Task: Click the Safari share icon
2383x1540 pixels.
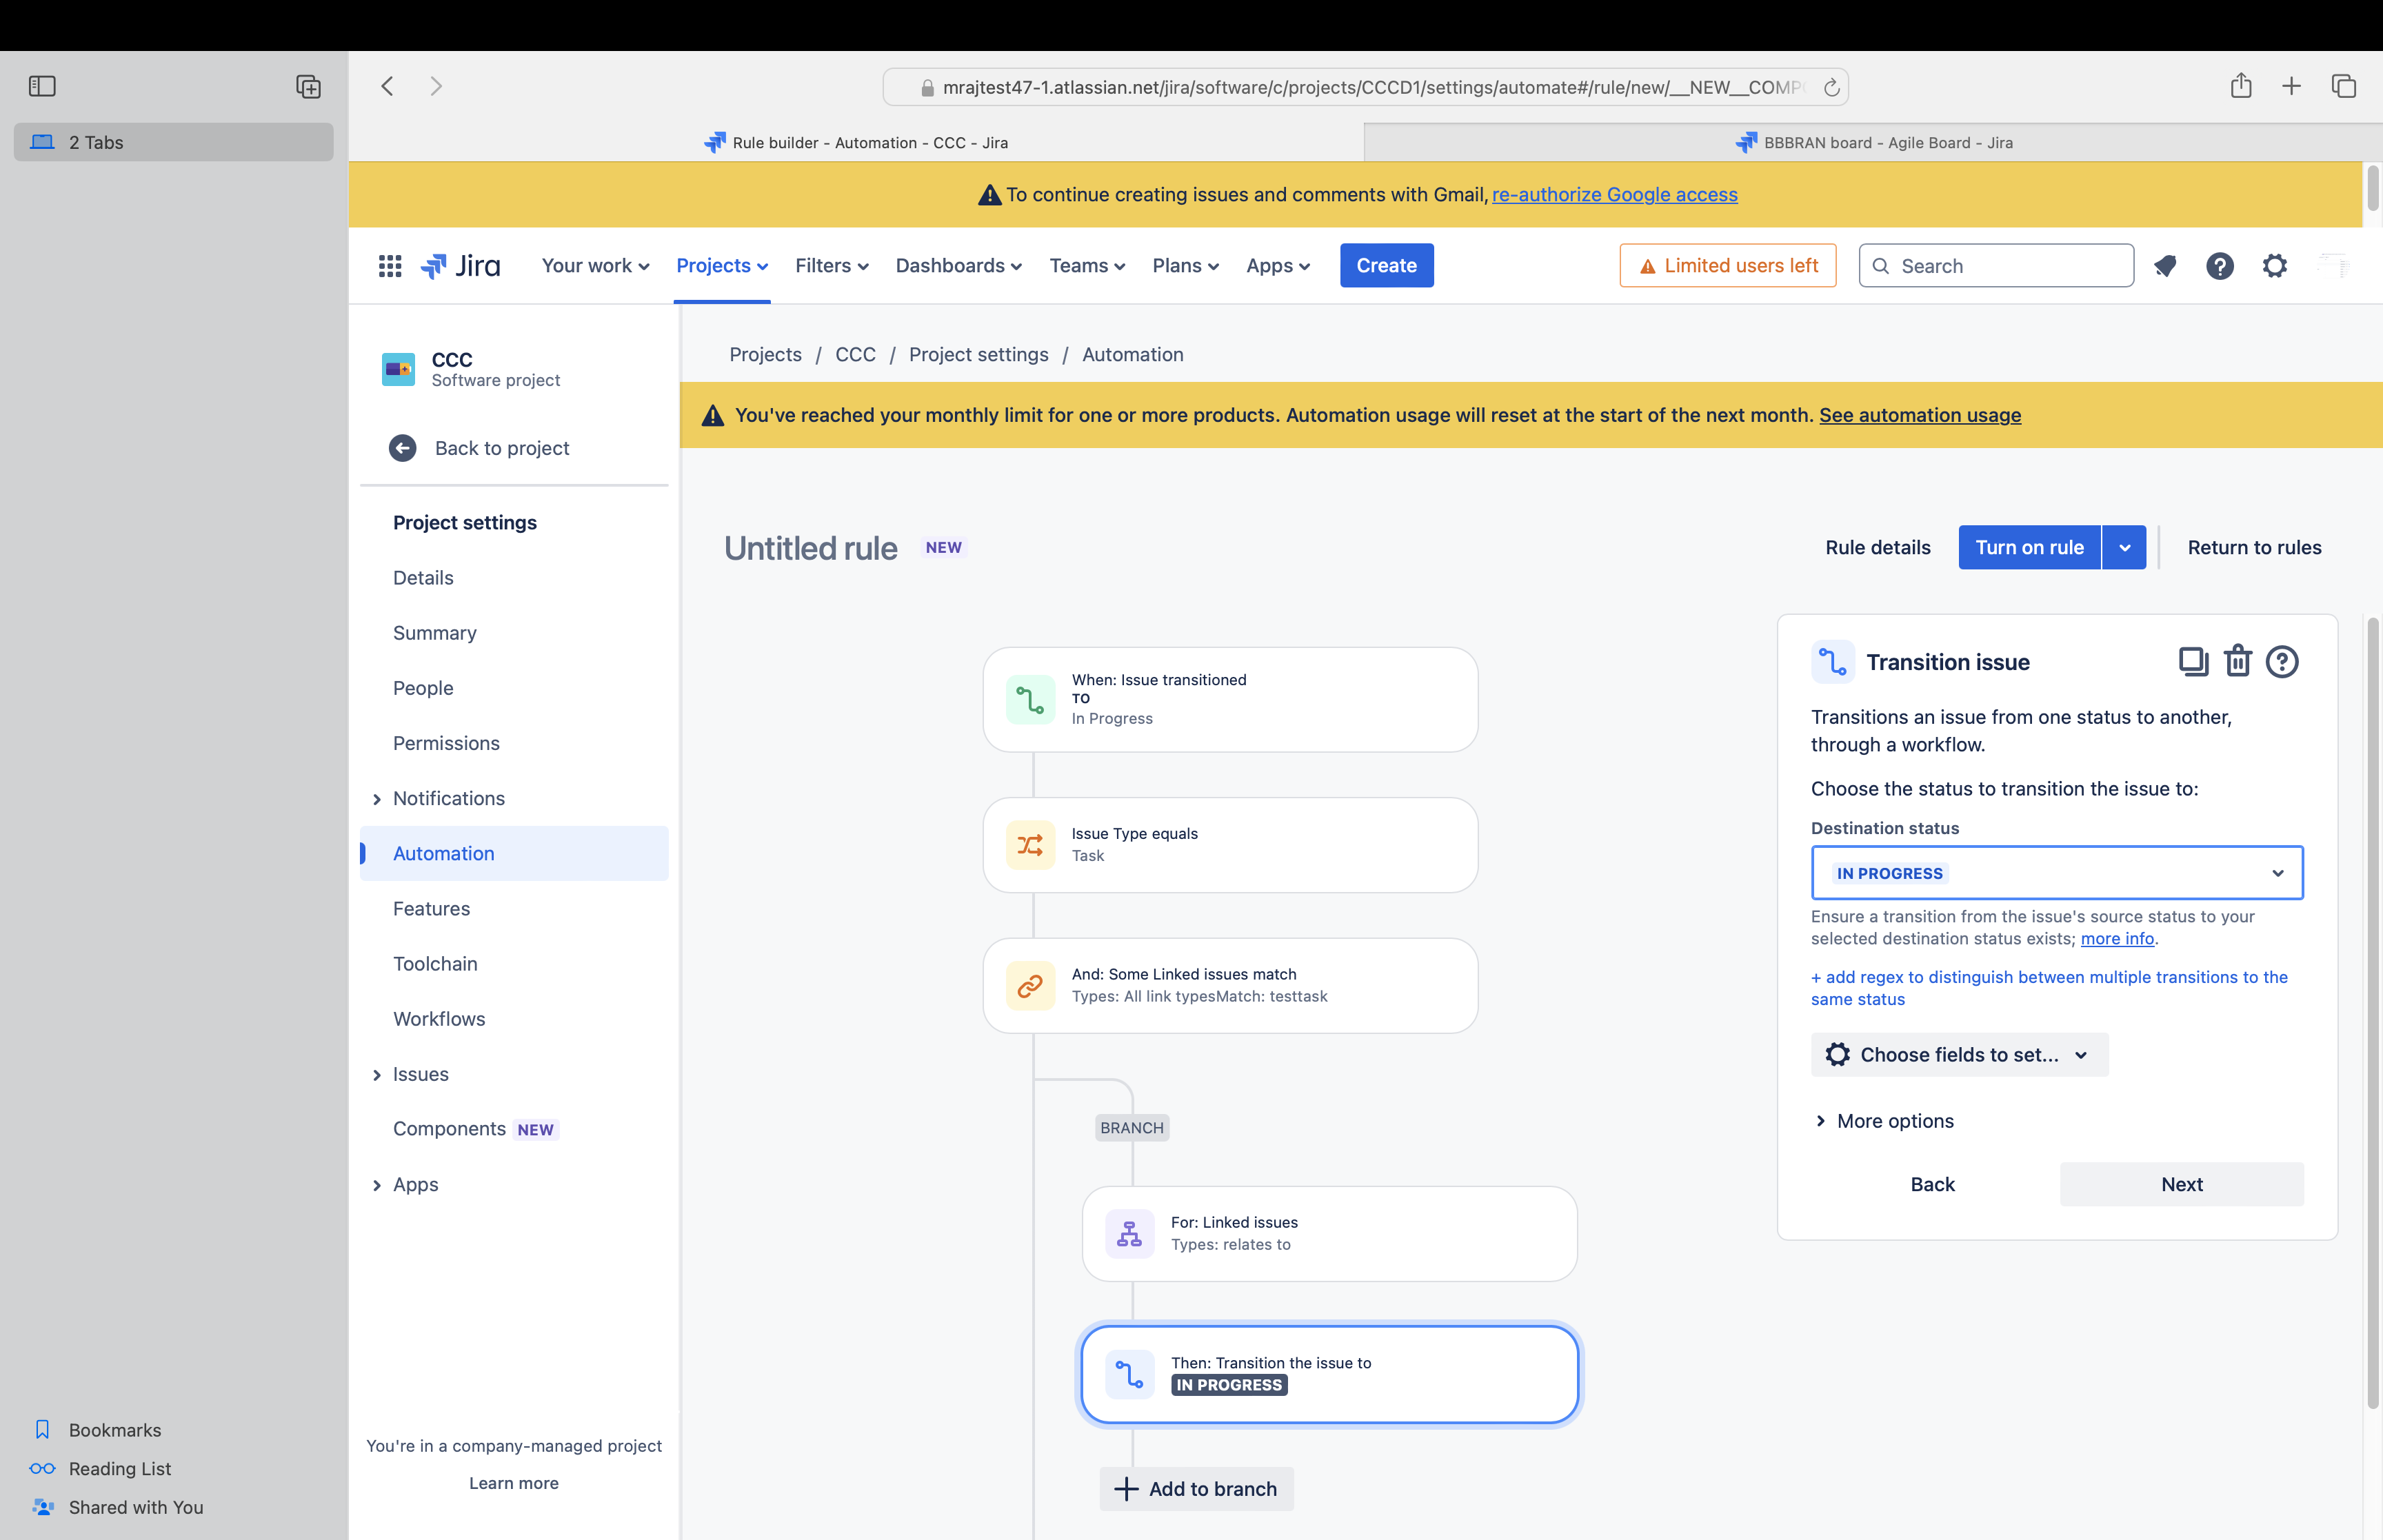Action: [2240, 86]
